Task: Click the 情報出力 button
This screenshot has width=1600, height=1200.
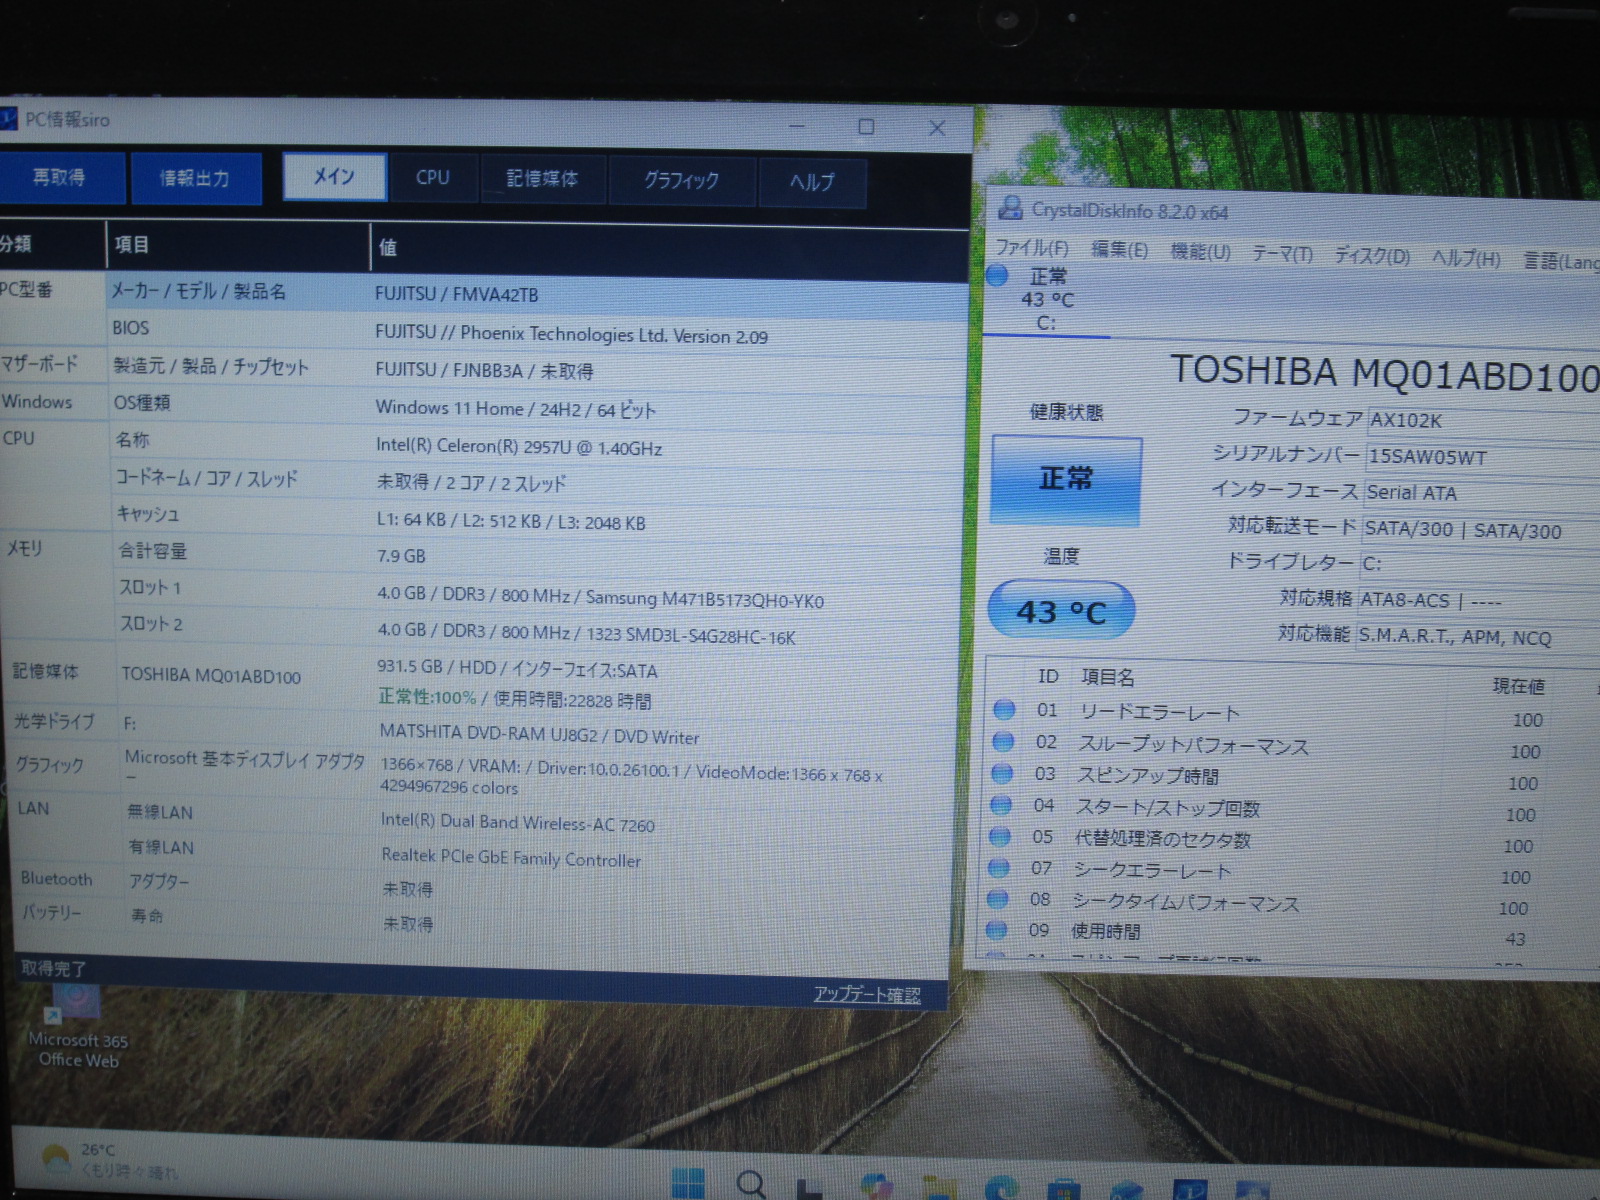Action: tap(195, 178)
